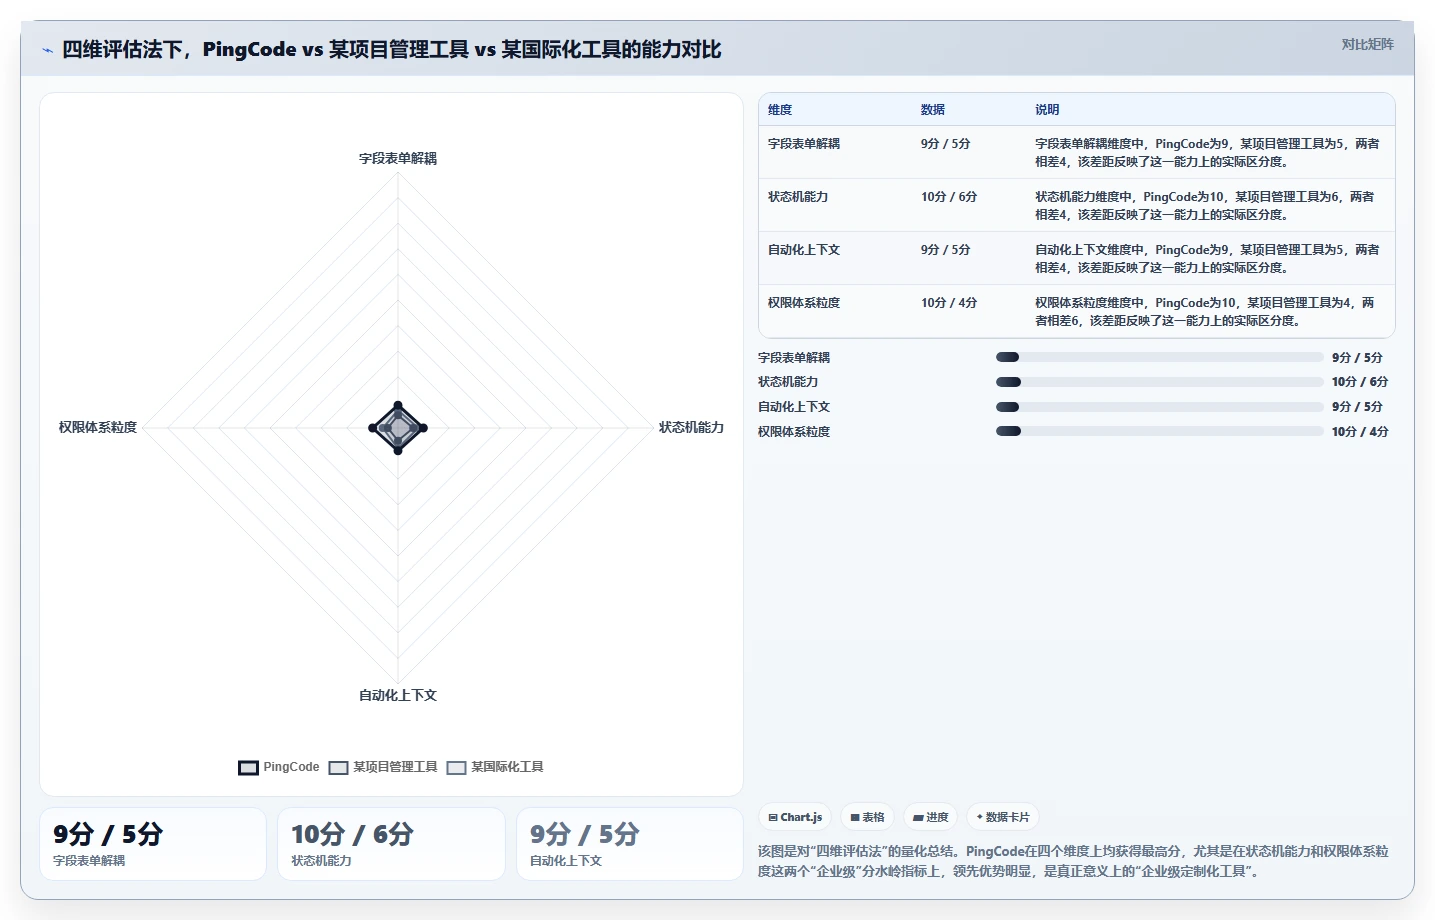Toggle the 某国际化工具 legend swatch
Viewport: 1435px width, 920px height.
(x=456, y=768)
